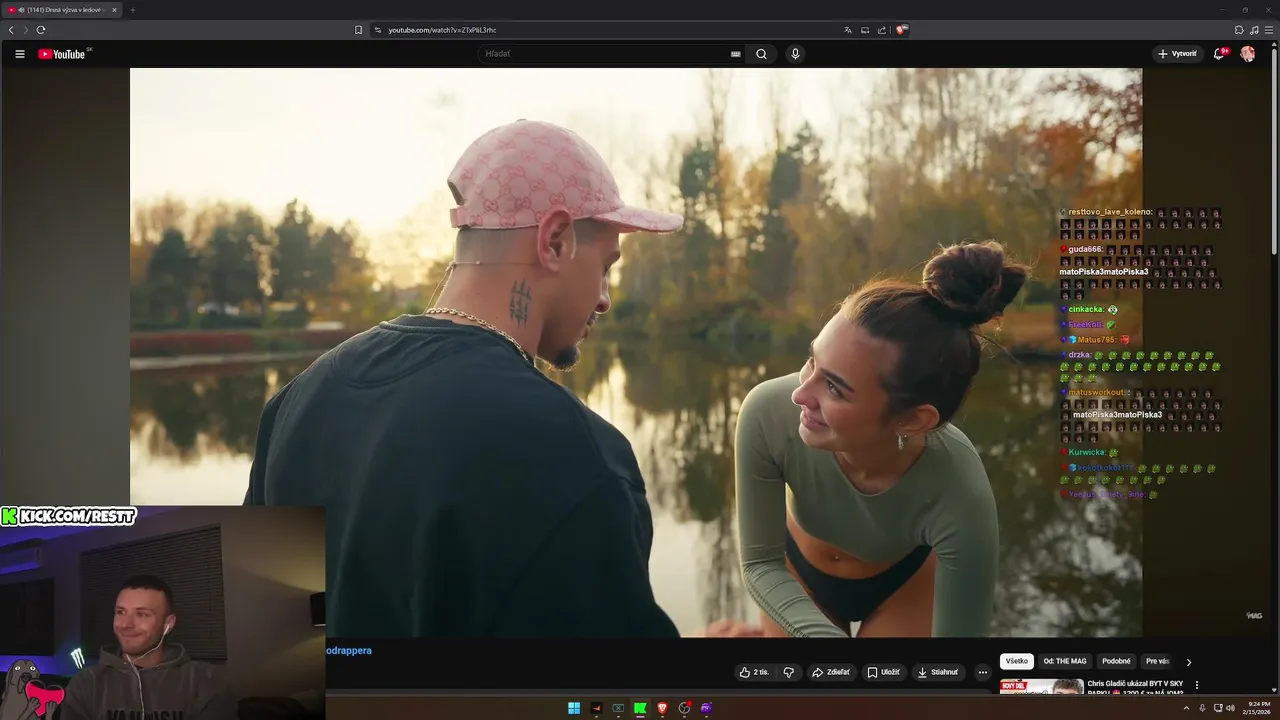Click the Brave Shields lion icon

coord(901,30)
